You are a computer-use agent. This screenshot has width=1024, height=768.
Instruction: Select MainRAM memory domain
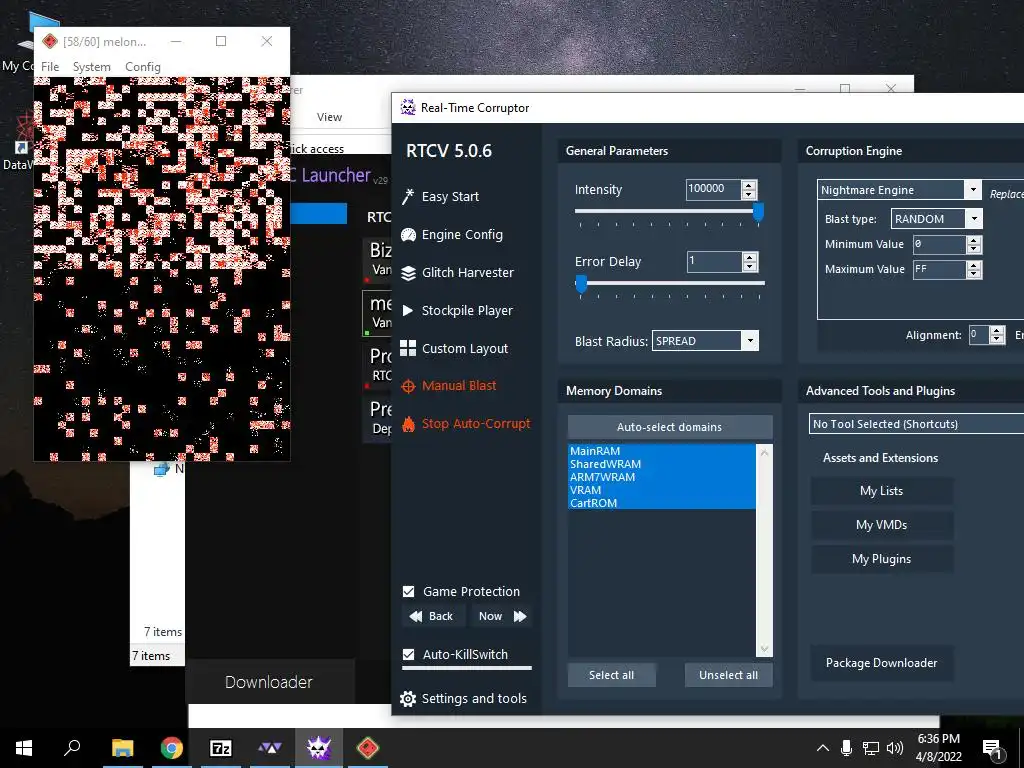tap(662, 451)
